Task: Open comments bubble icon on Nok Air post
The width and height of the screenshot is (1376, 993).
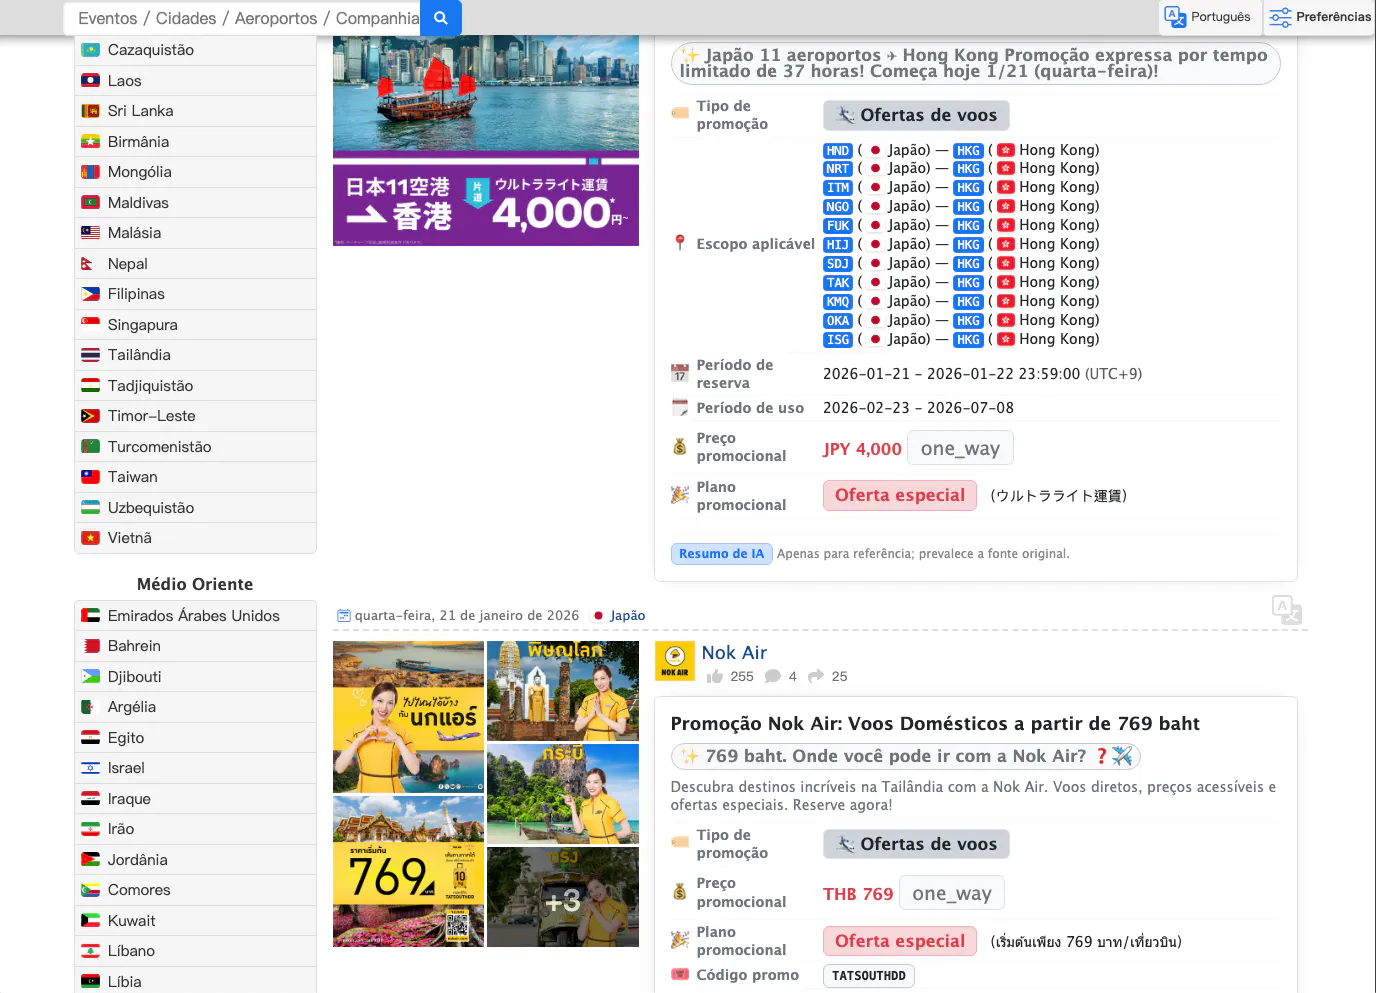Action: coord(773,677)
